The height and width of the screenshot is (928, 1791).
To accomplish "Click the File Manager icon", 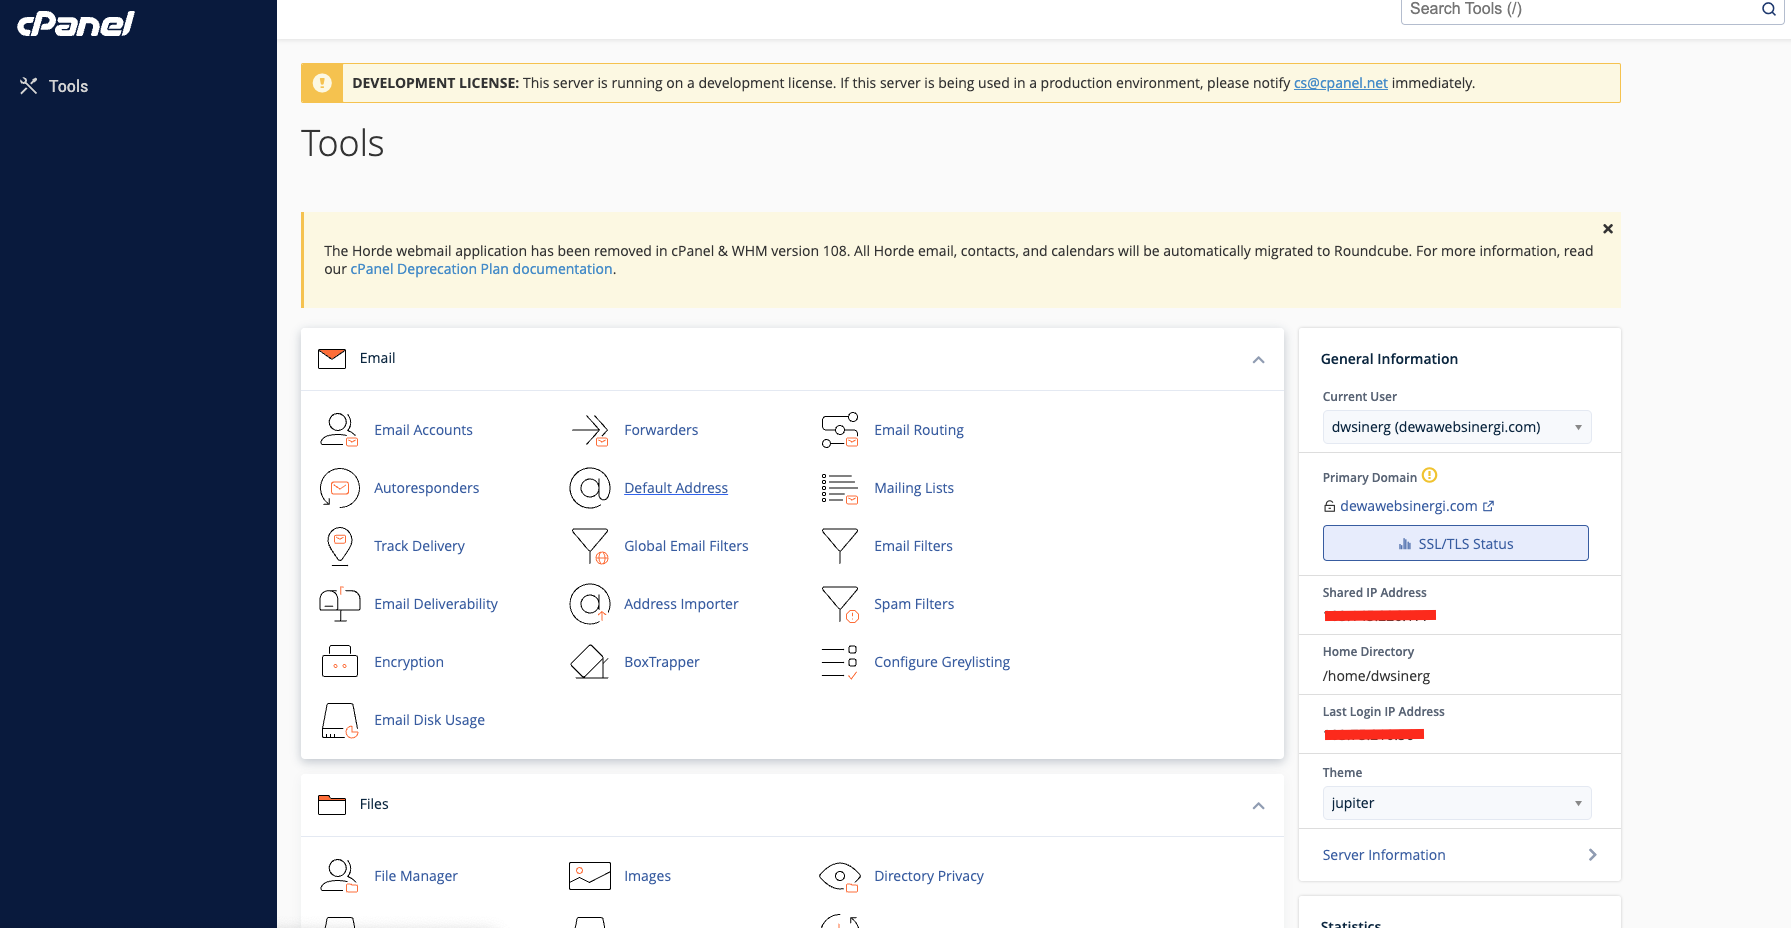I will point(339,876).
